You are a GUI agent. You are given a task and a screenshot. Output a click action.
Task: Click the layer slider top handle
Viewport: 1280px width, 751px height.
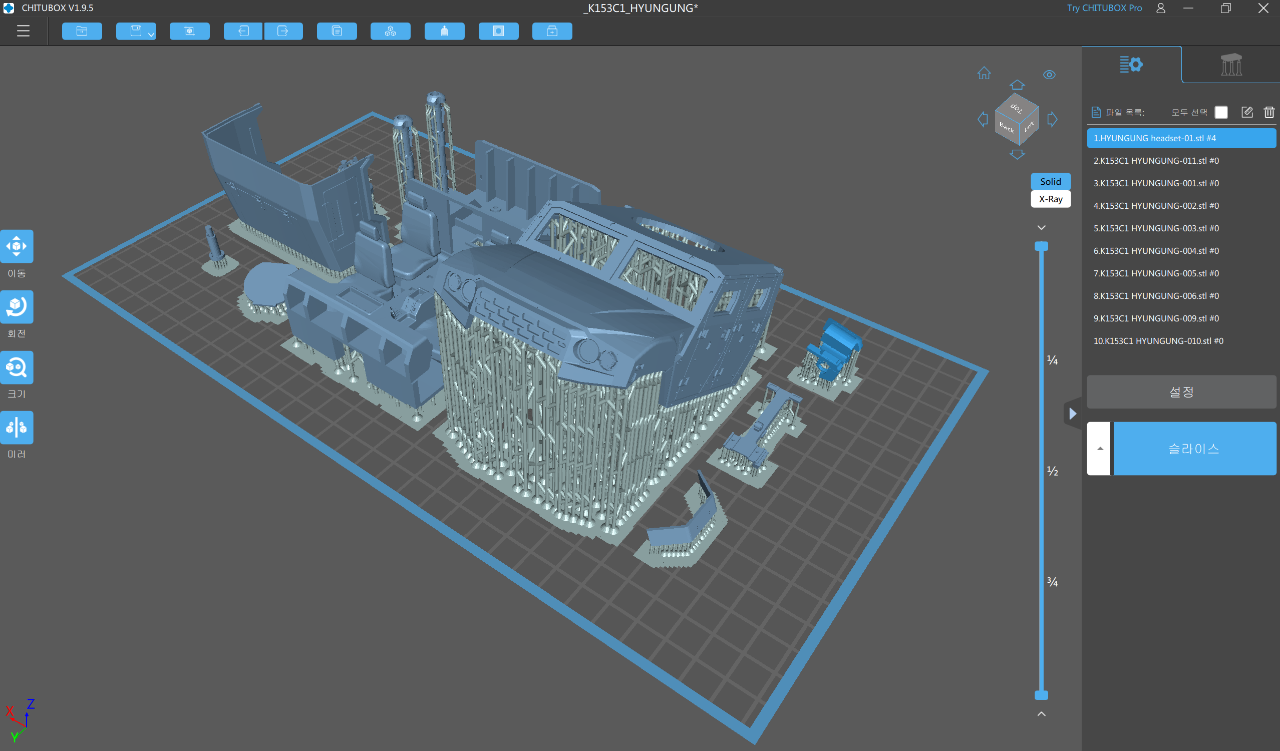tap(1041, 246)
